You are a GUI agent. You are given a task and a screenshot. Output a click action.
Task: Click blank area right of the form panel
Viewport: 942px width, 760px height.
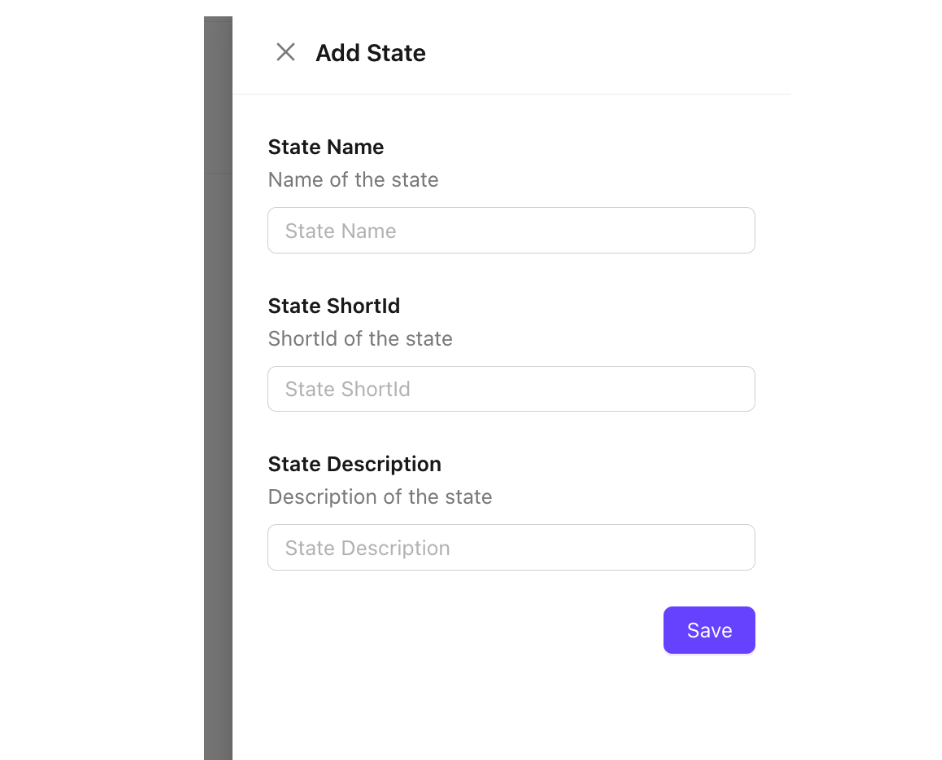click(865, 400)
